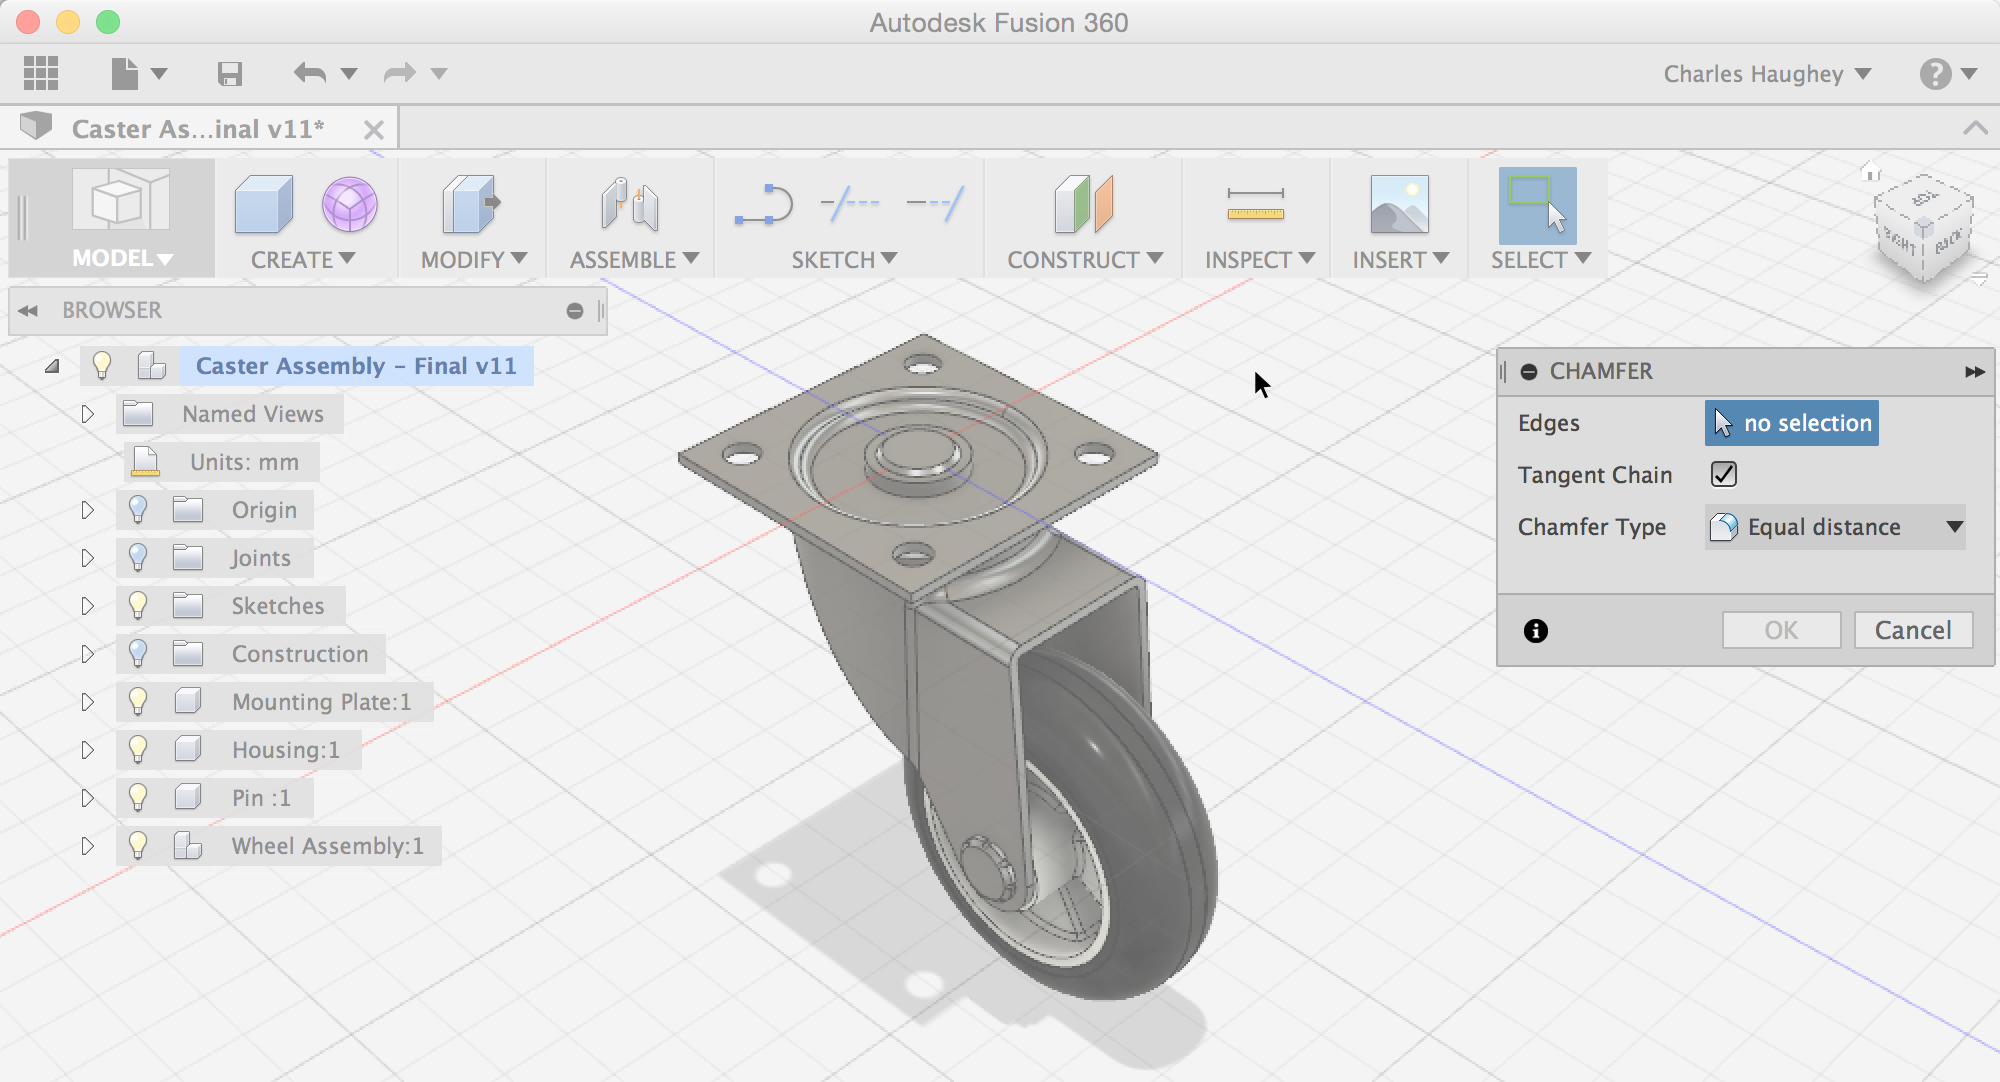Select Housing:1 in the browser tree
Image resolution: width=2000 pixels, height=1082 pixels.
point(285,750)
